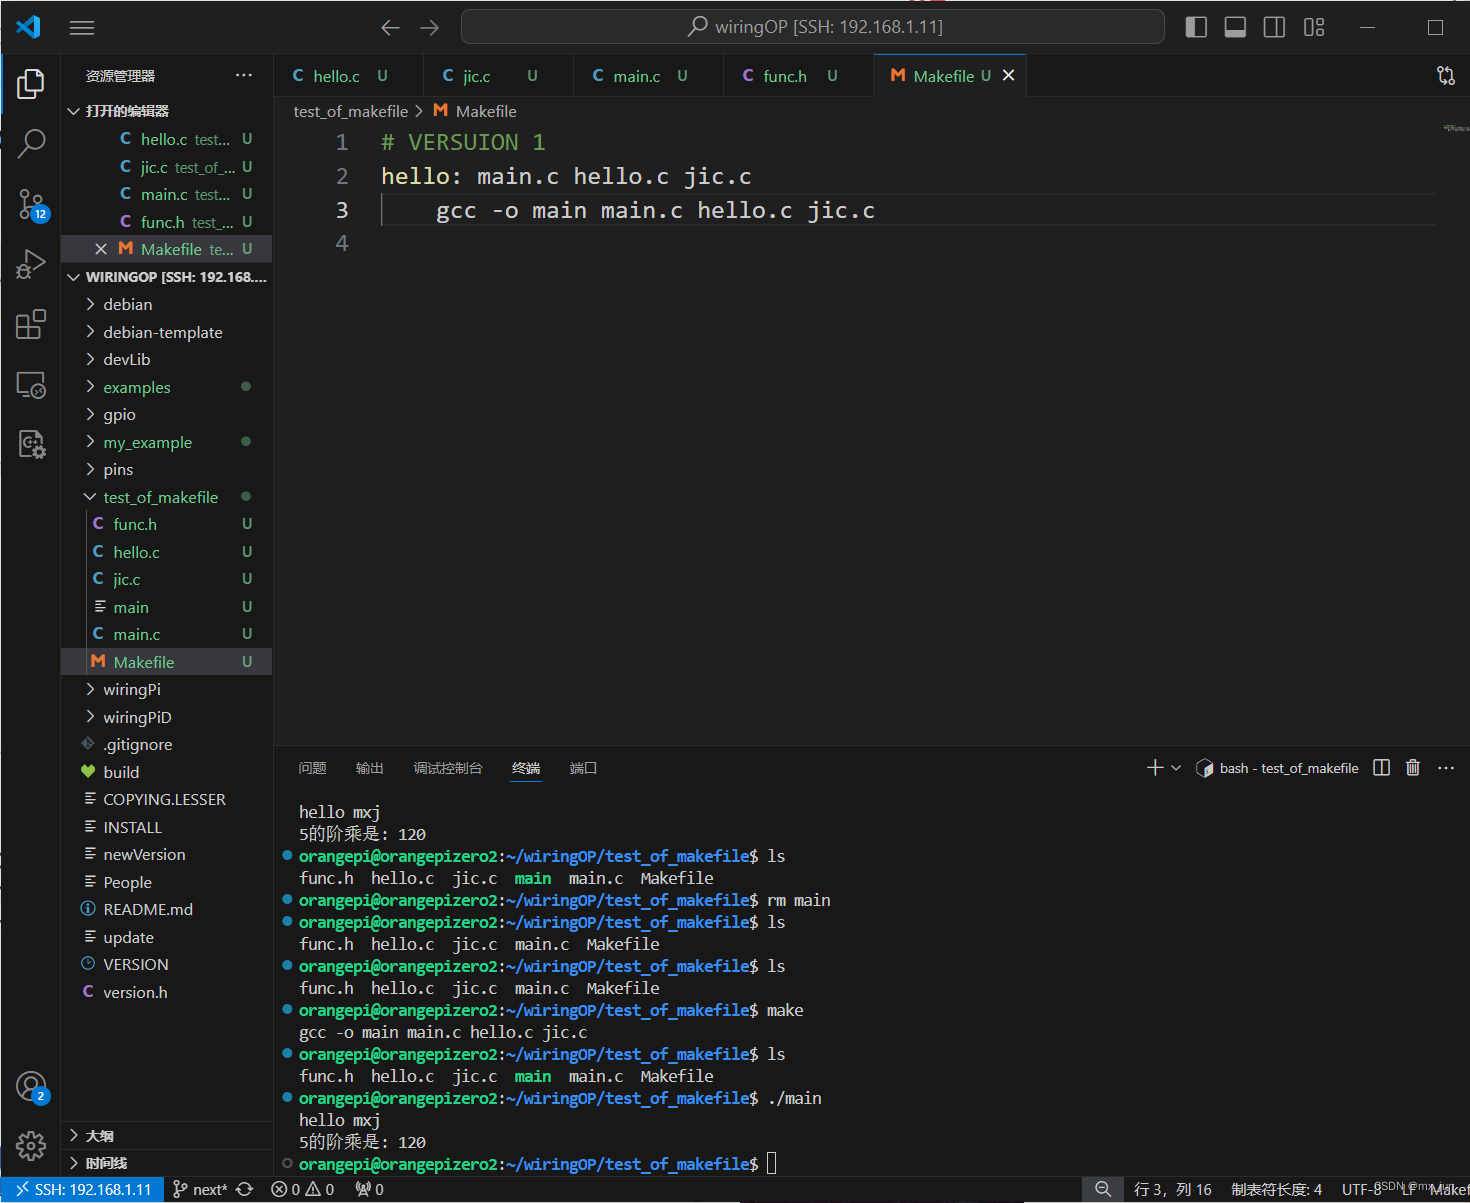This screenshot has height=1203, width=1470.
Task: Expand the debian-template folder
Action: [x=166, y=332]
